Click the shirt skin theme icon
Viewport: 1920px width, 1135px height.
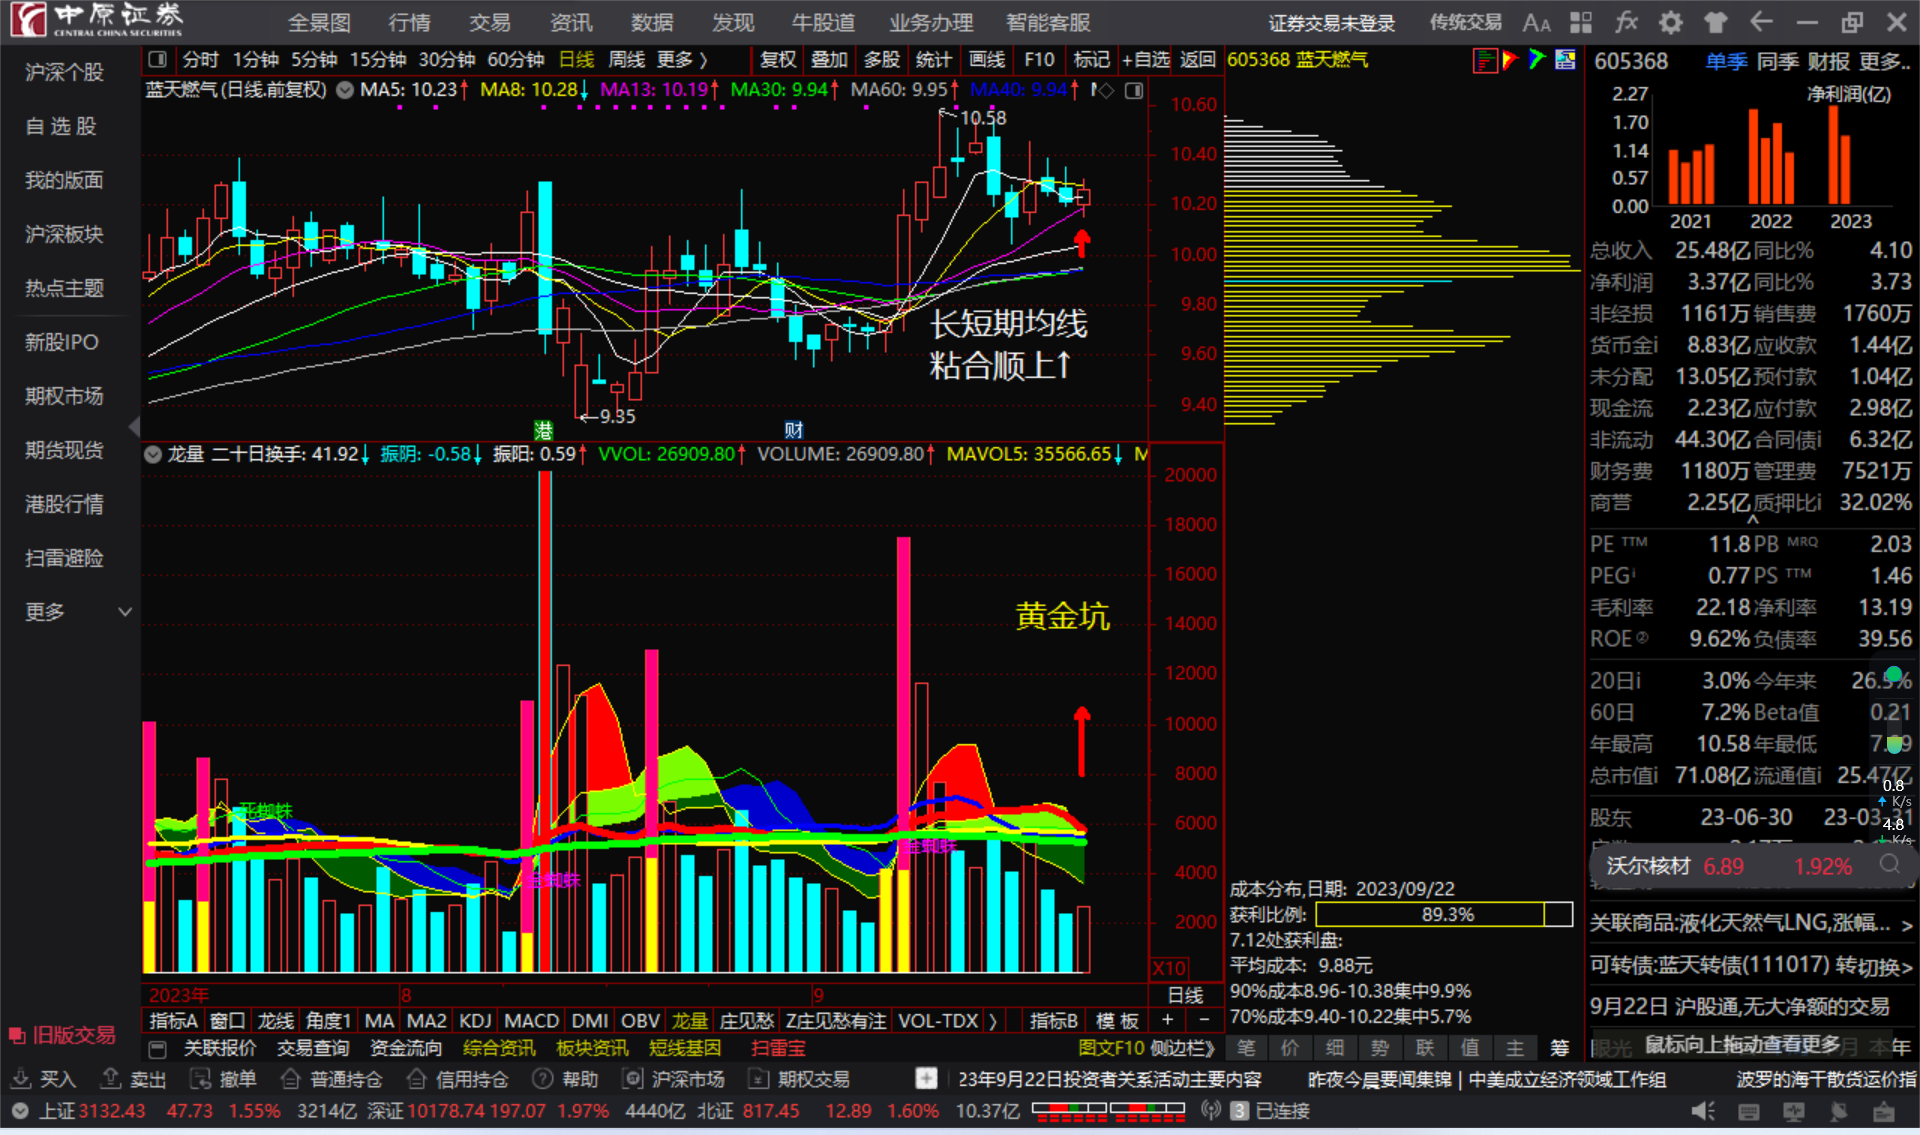1716,23
